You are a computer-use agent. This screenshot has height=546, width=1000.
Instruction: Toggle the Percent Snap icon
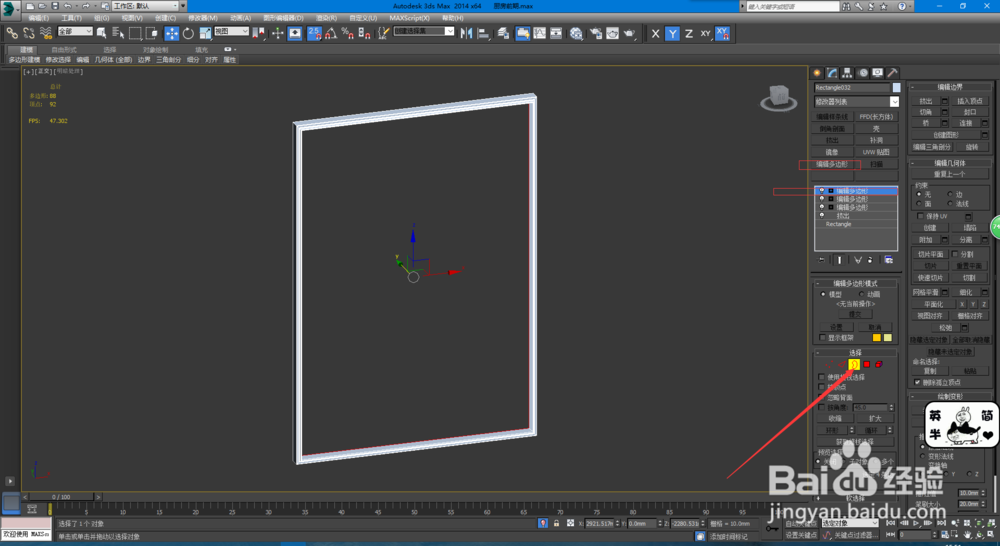coord(348,33)
